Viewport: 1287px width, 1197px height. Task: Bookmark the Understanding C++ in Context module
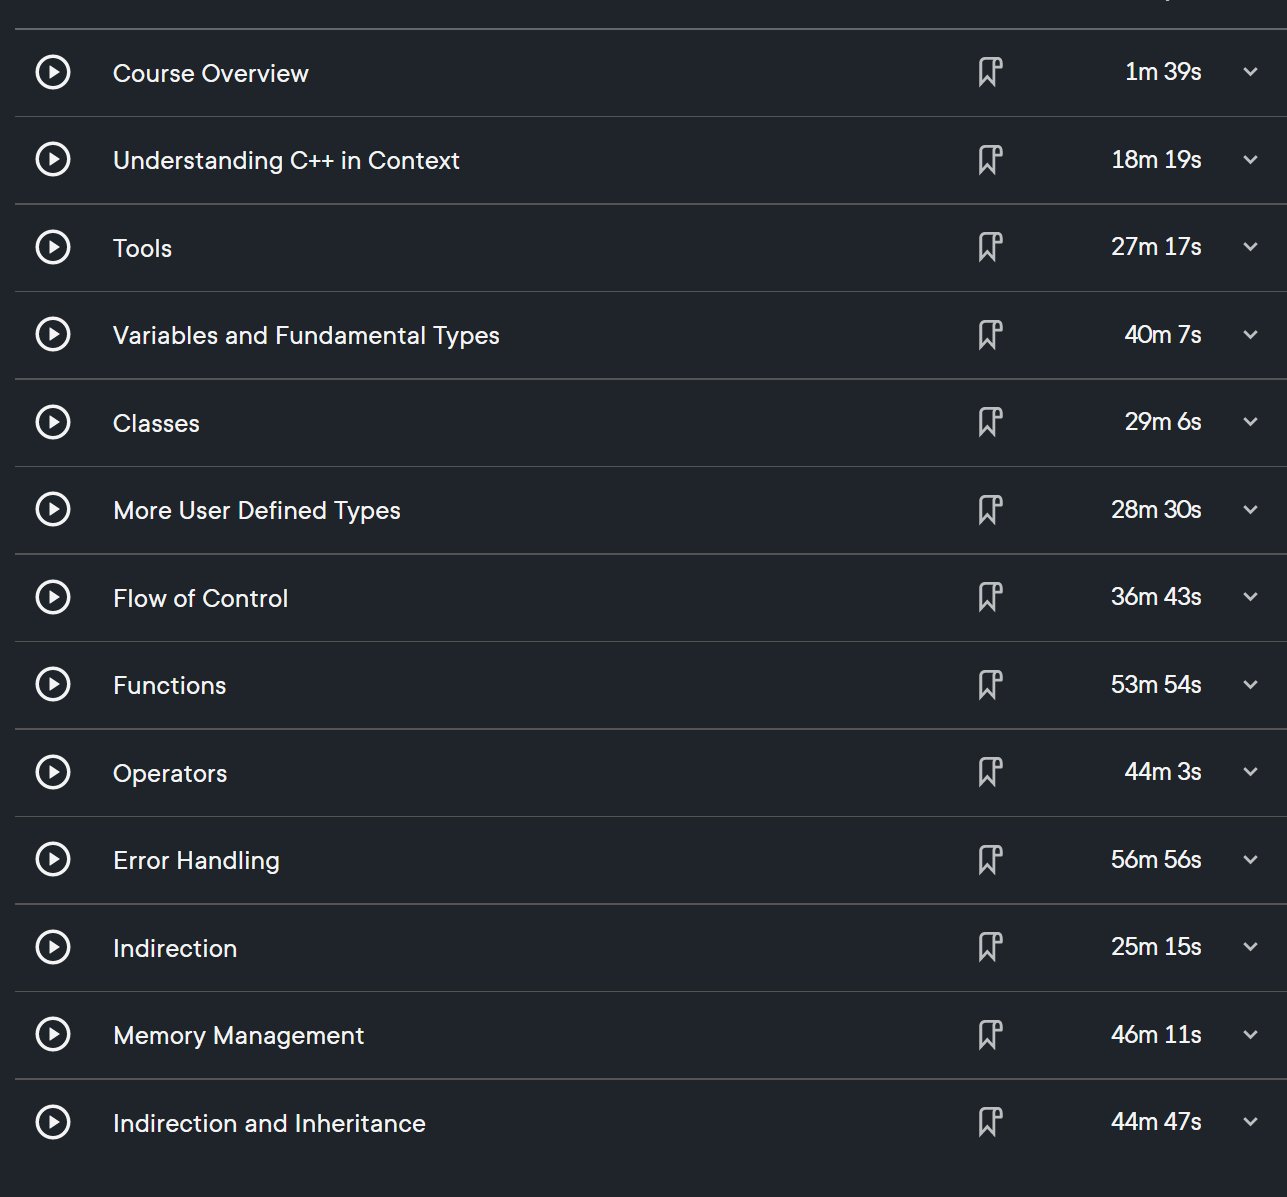point(990,160)
